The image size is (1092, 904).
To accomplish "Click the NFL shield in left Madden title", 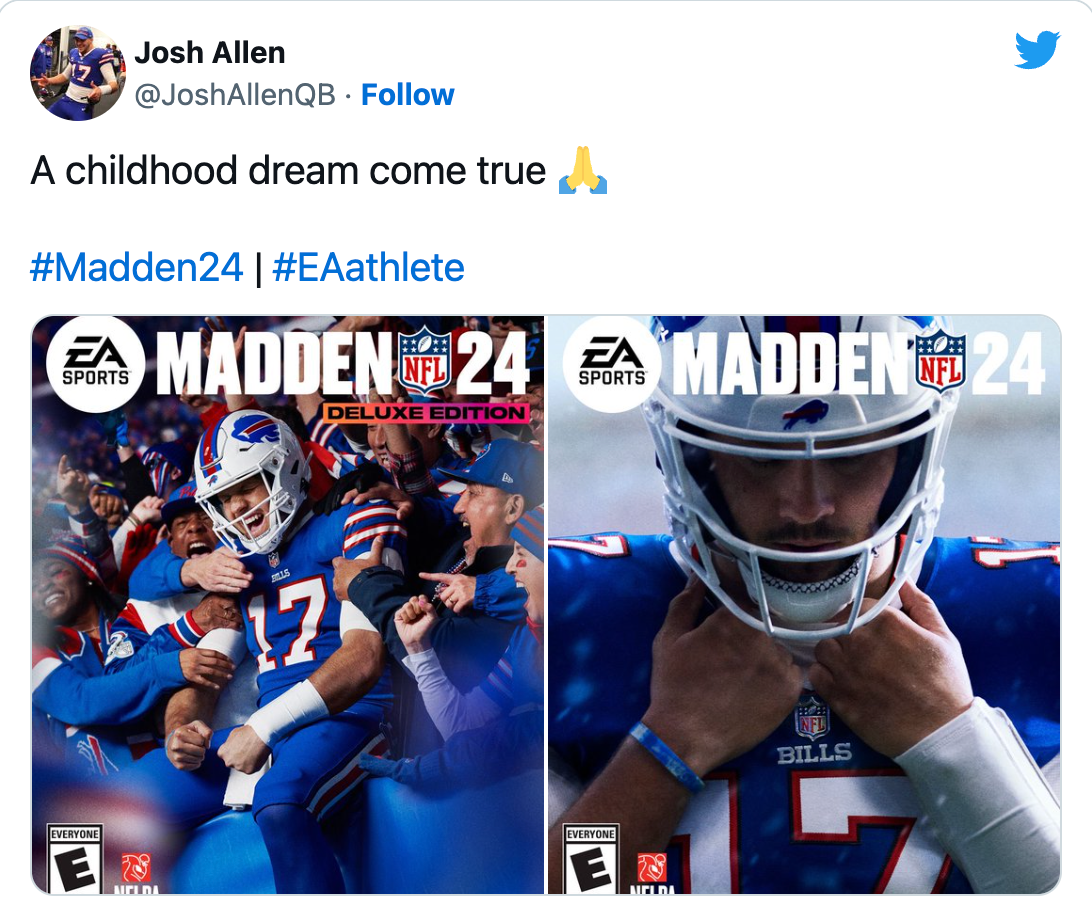I will [424, 361].
